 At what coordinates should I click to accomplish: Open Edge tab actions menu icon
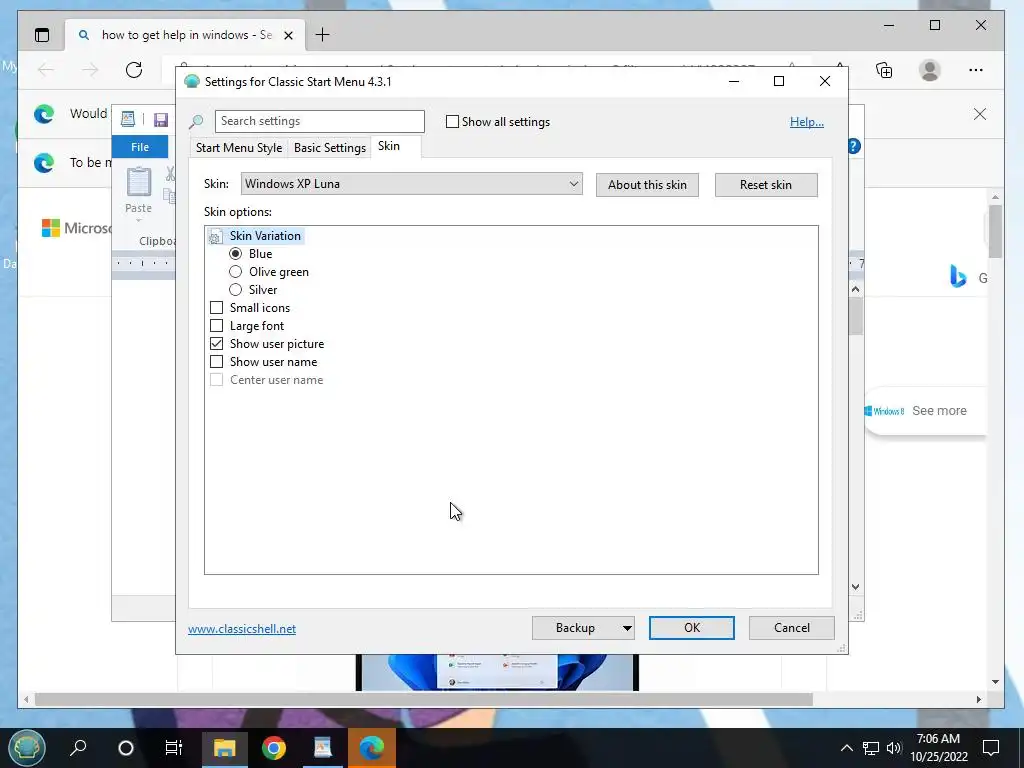[42, 35]
